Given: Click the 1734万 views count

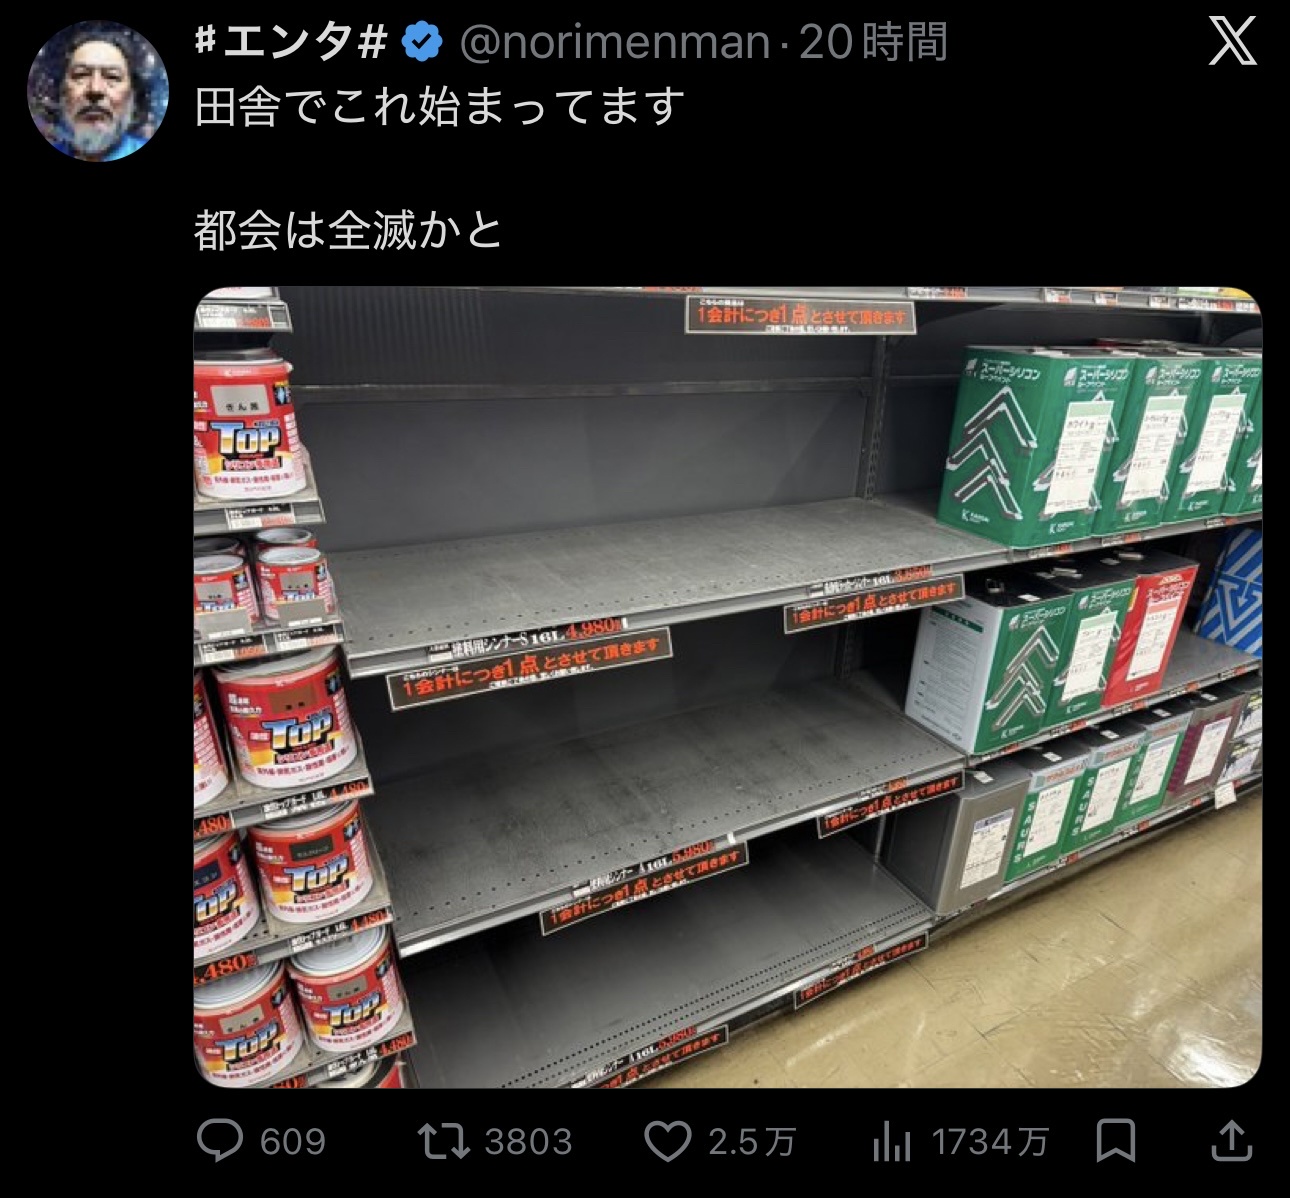Looking at the screenshot, I should pyautogui.click(x=990, y=1141).
